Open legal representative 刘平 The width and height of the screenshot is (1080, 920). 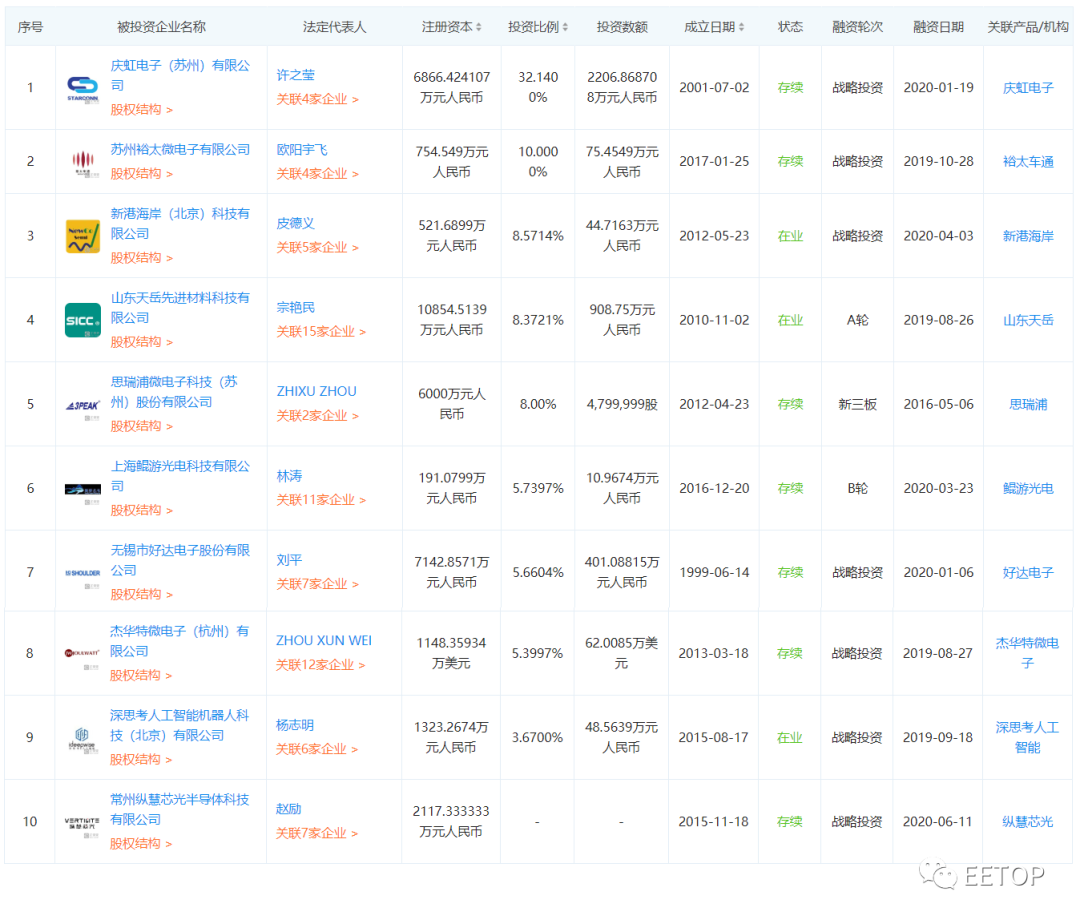coord(289,561)
